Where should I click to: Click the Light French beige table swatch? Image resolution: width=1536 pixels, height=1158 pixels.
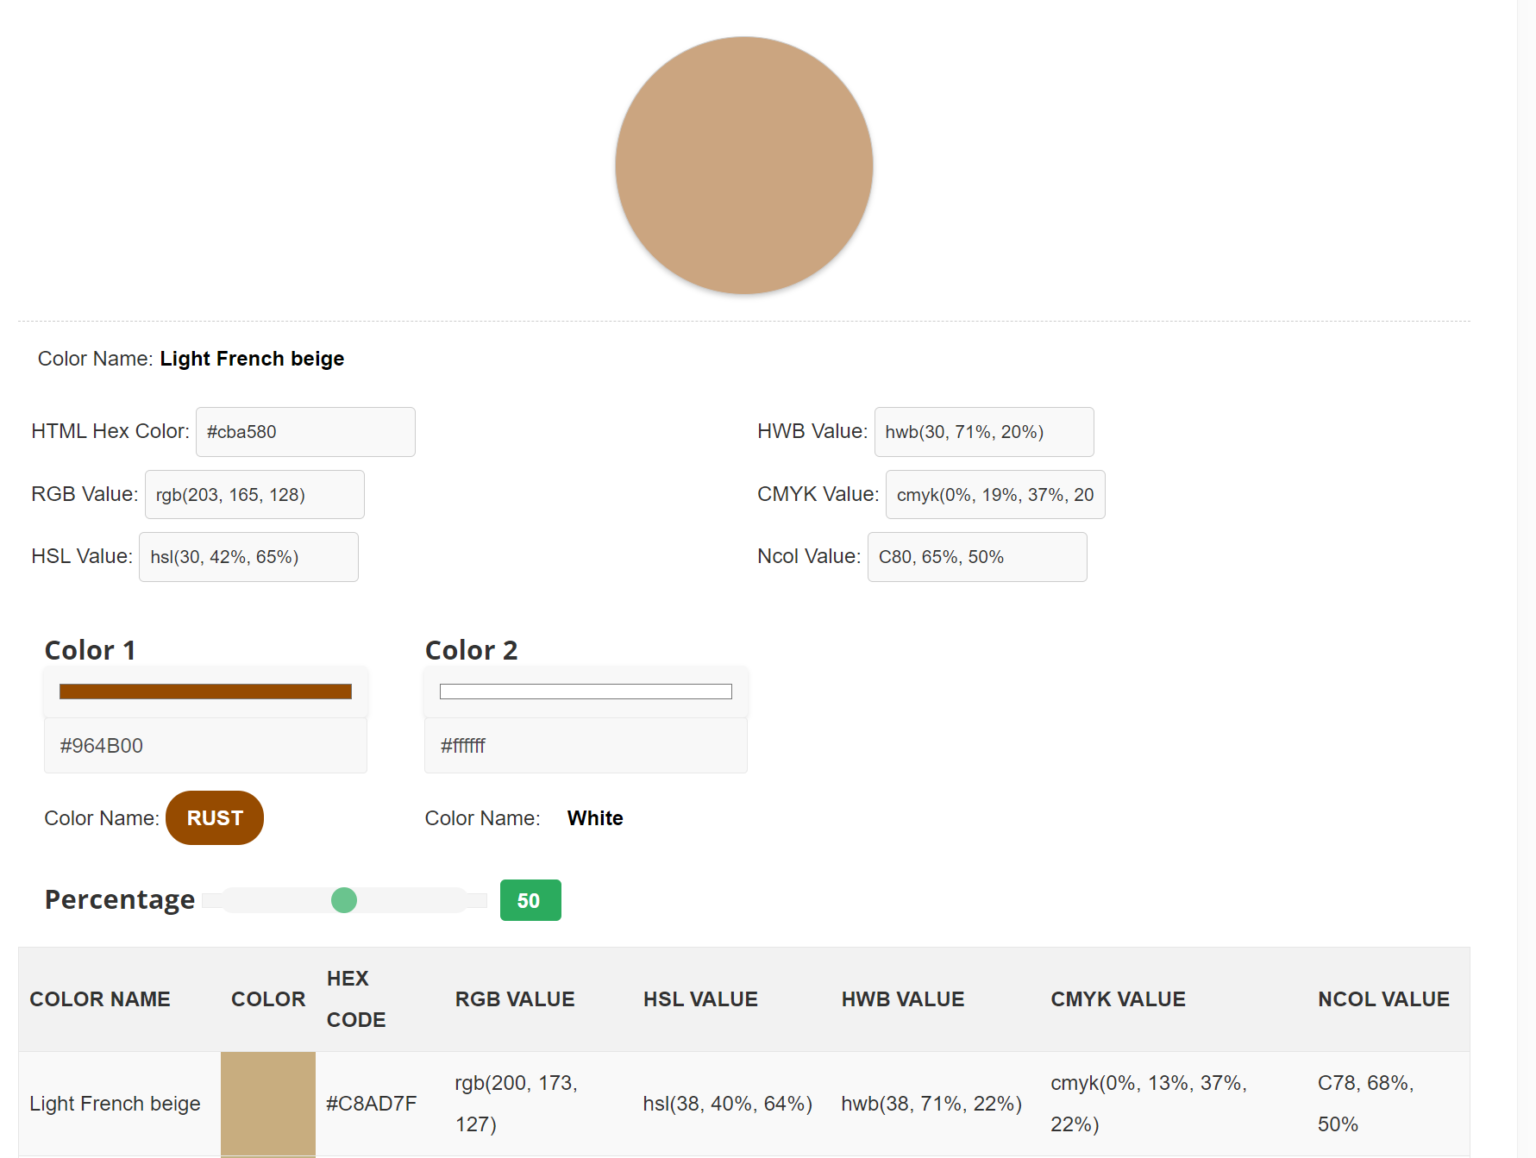[268, 1104]
